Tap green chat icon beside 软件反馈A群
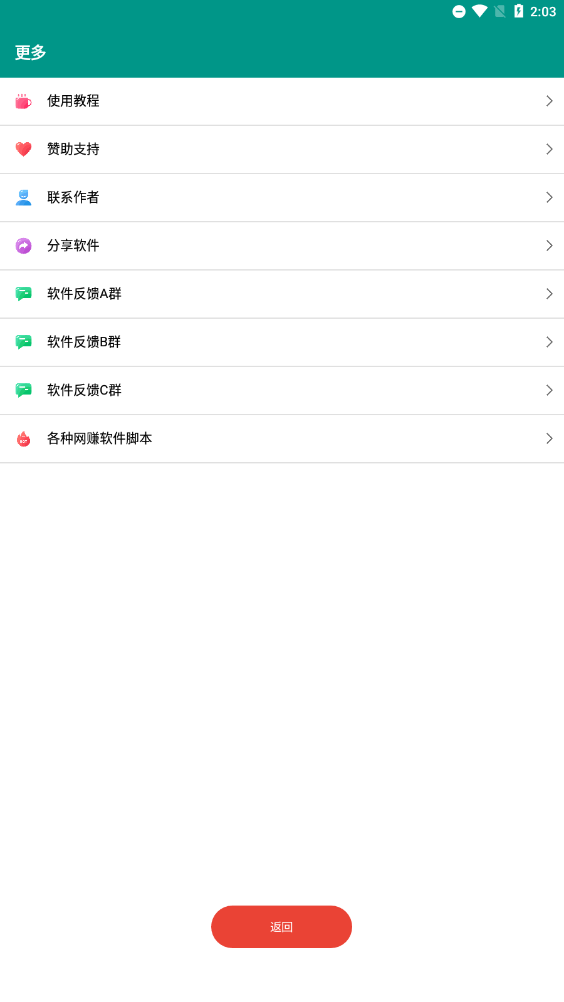The image size is (564, 1002). [x=24, y=294]
